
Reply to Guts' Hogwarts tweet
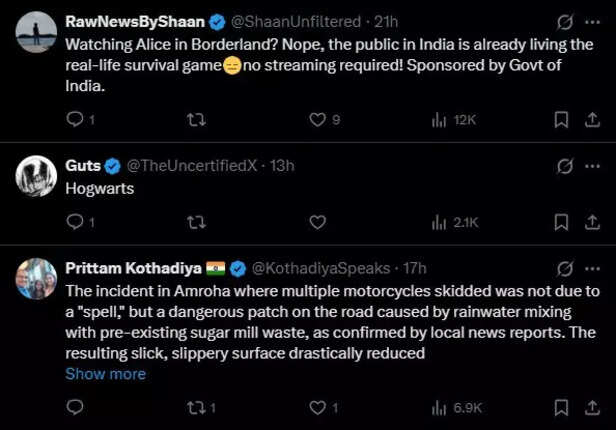click(x=75, y=222)
